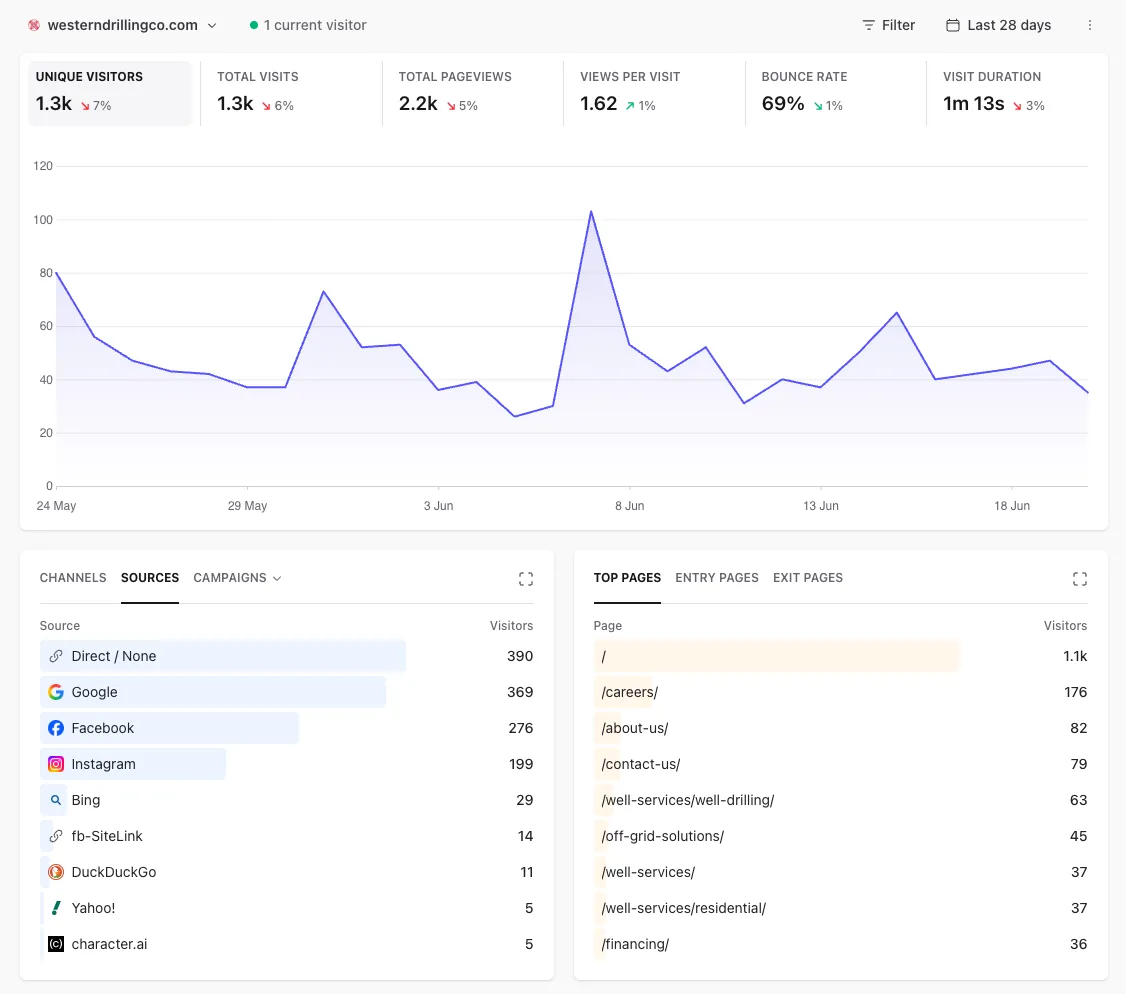Click the Instagram logo icon
Viewport: 1126px width, 994px height.
[55, 763]
